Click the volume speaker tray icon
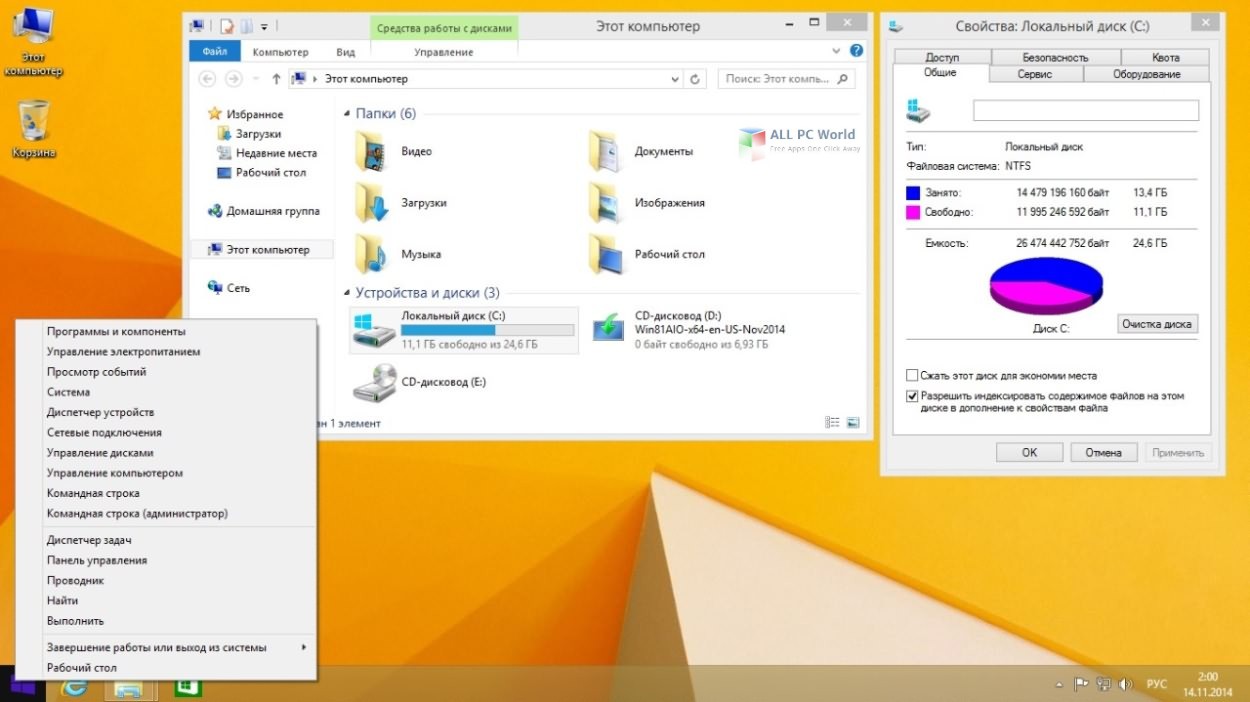Screen dimensions: 1250x702 tap(1126, 685)
